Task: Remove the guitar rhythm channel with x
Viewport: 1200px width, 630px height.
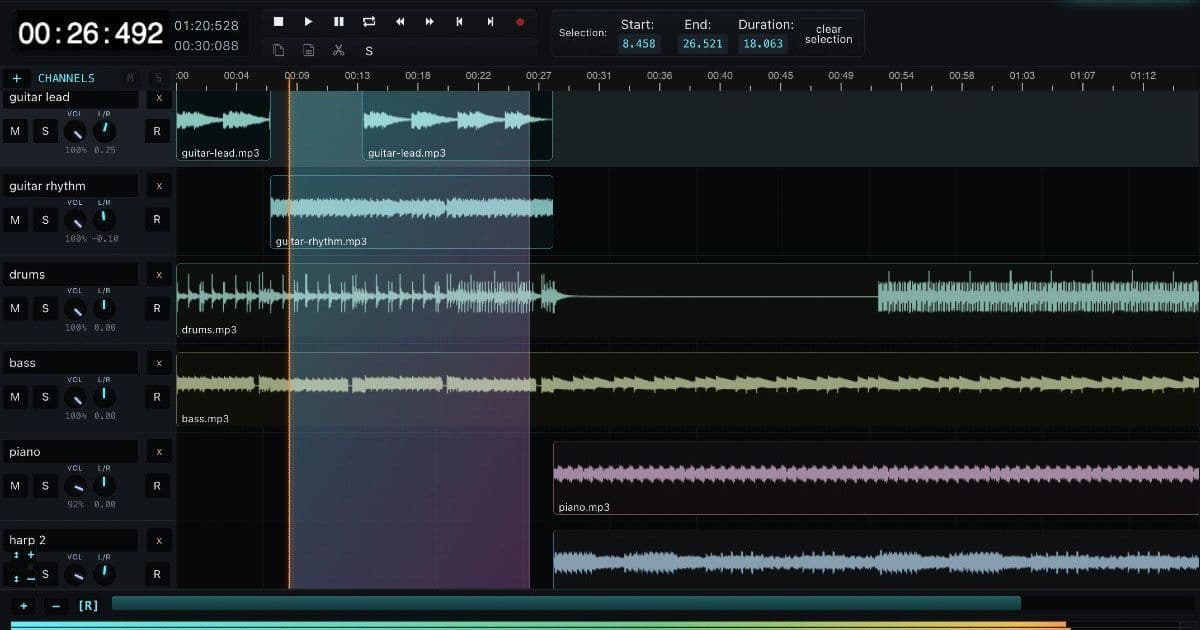Action: point(158,186)
